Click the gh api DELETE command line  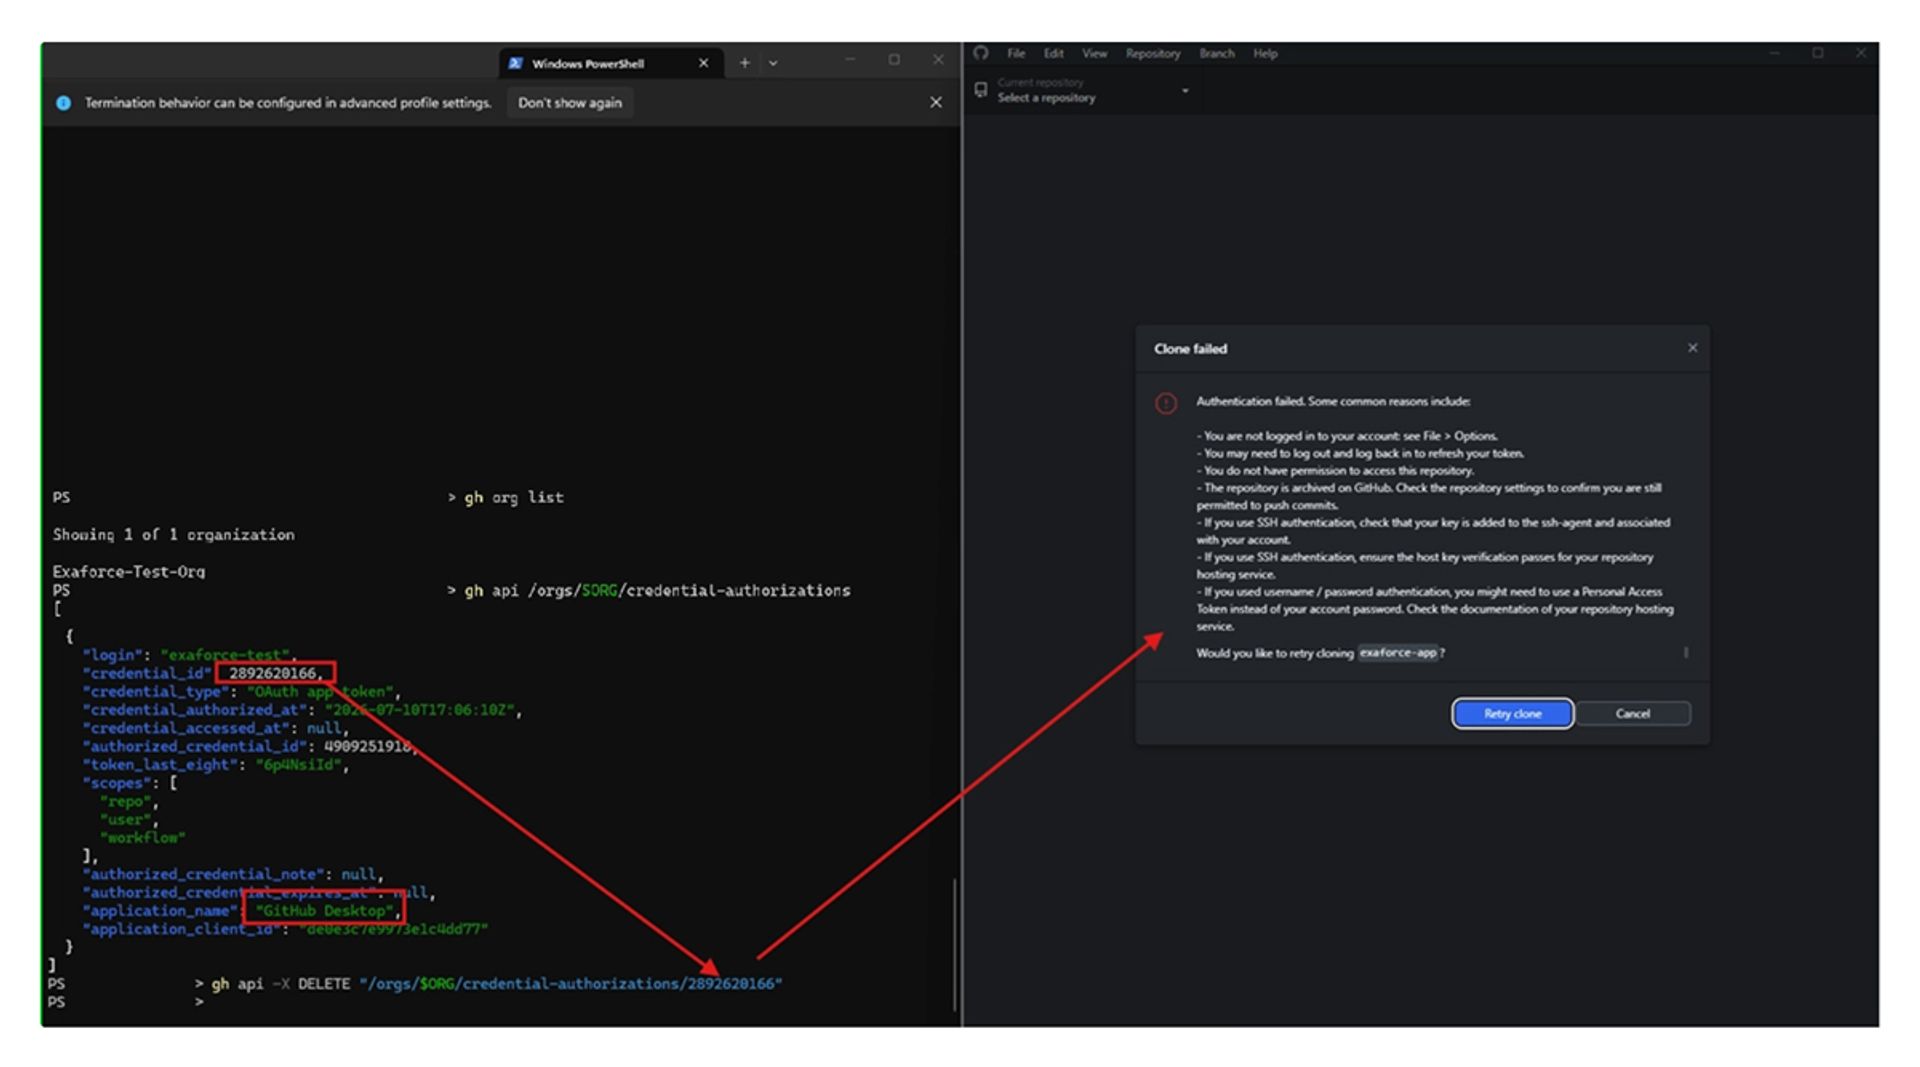[497, 984]
